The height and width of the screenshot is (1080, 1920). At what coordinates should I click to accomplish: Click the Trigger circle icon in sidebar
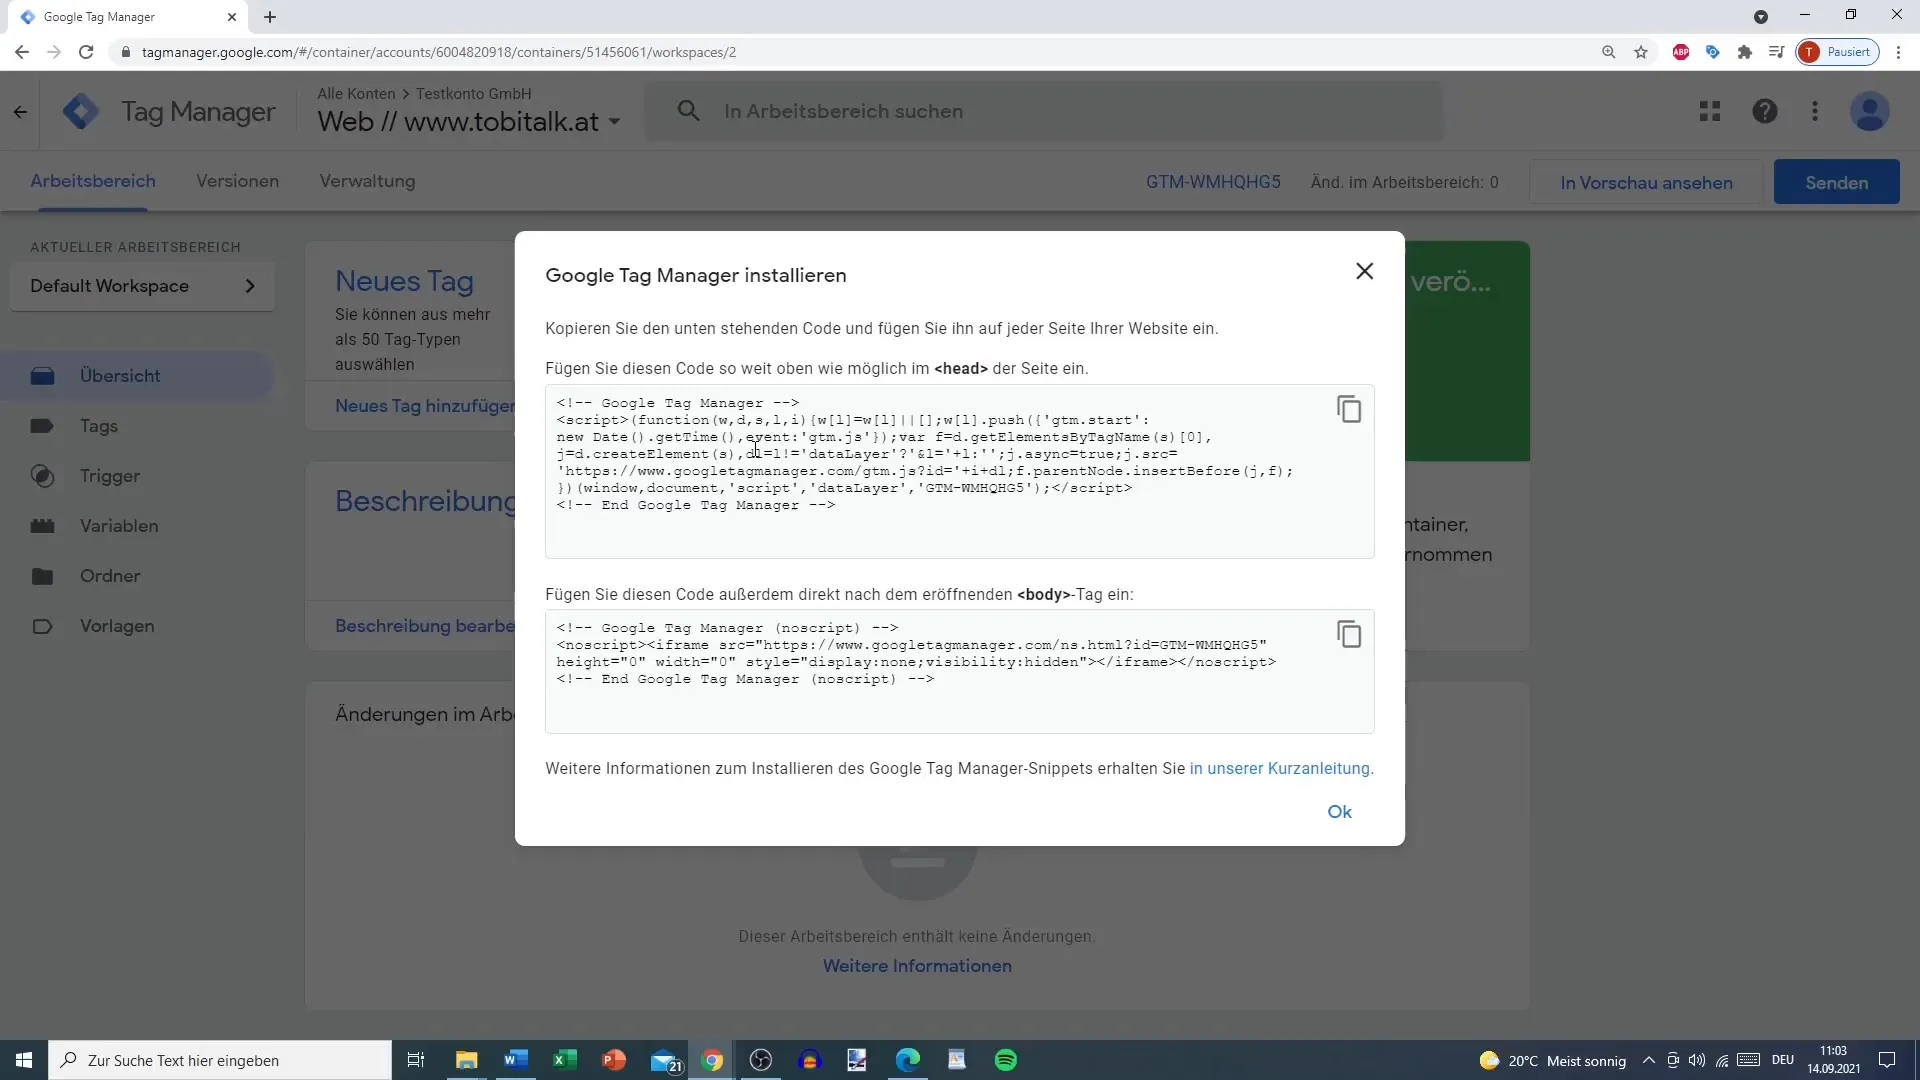42,476
